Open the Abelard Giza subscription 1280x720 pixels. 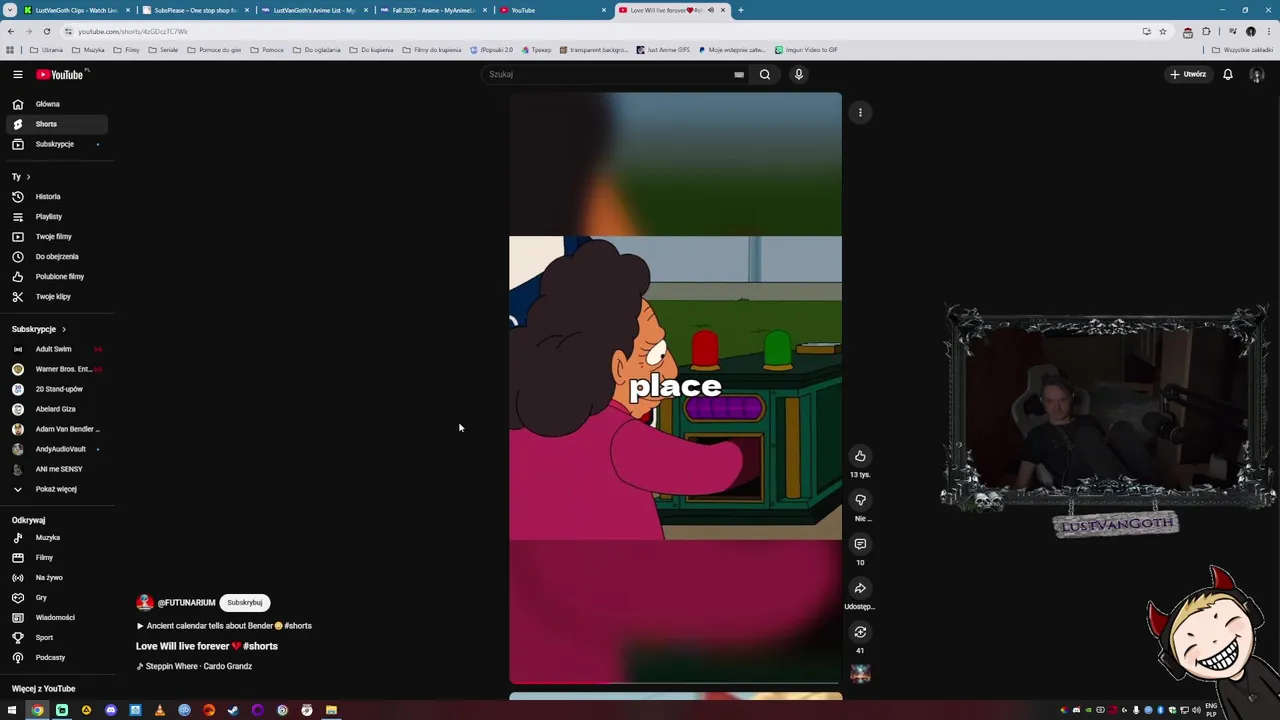coord(56,409)
